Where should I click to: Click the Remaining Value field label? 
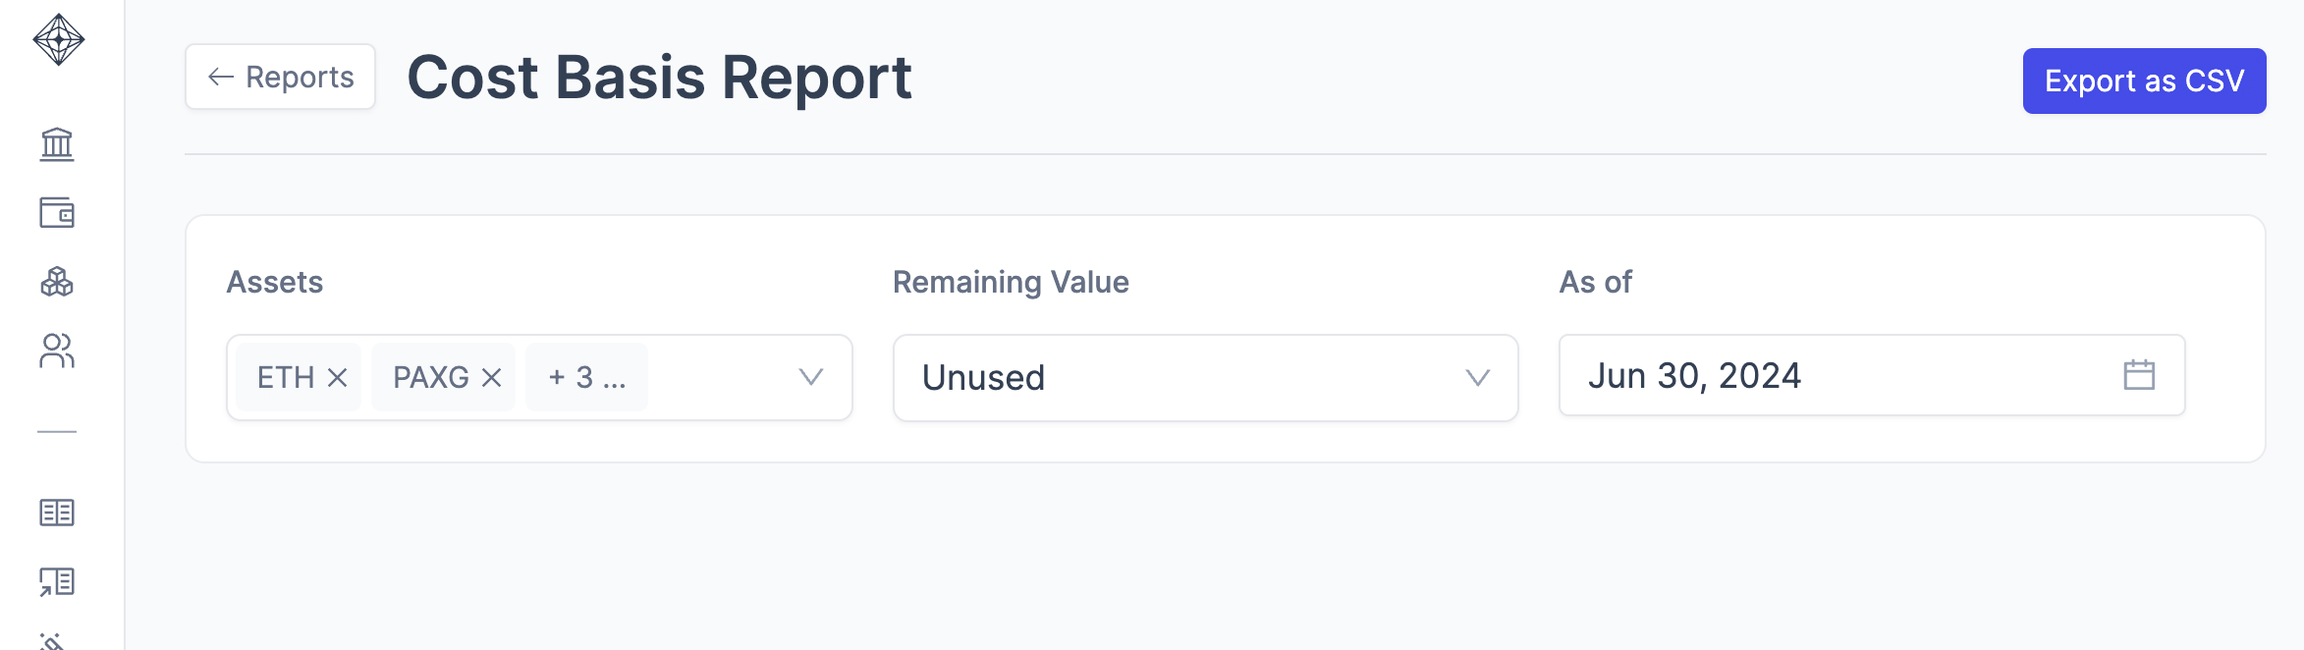[1010, 282]
